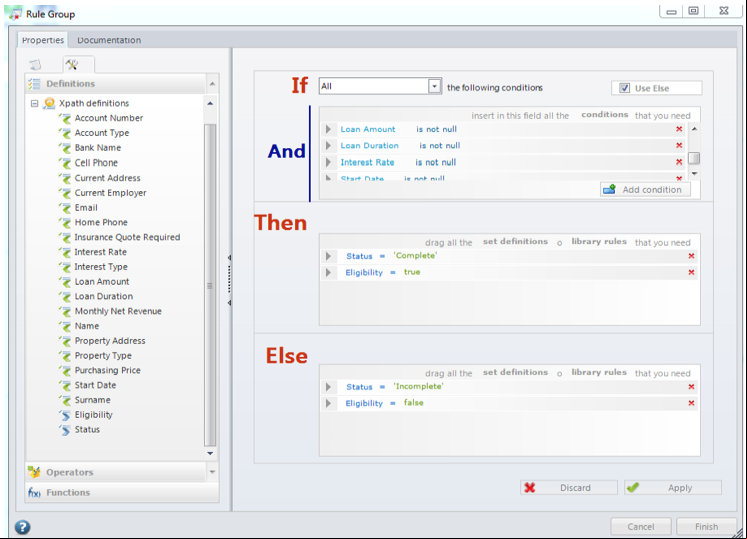Open the Properties tab
Viewport: 747px width, 539px height.
[x=43, y=40]
